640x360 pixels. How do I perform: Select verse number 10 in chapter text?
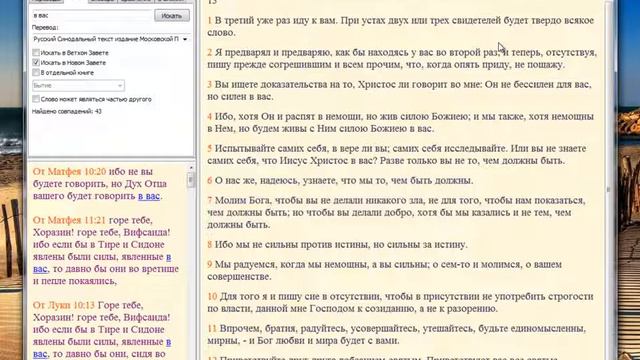coord(212,296)
